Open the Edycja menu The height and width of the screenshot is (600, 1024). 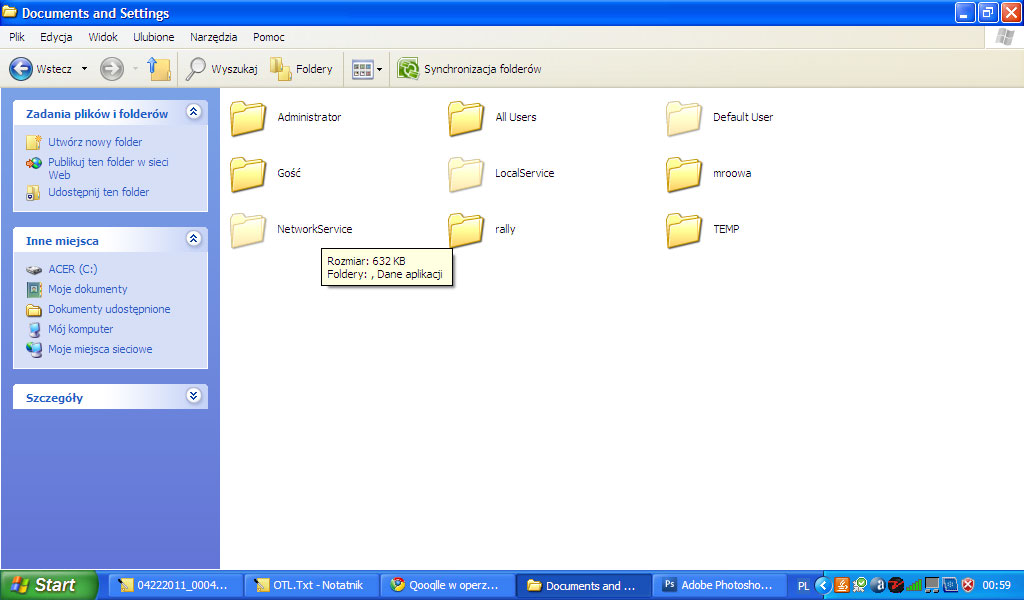56,37
